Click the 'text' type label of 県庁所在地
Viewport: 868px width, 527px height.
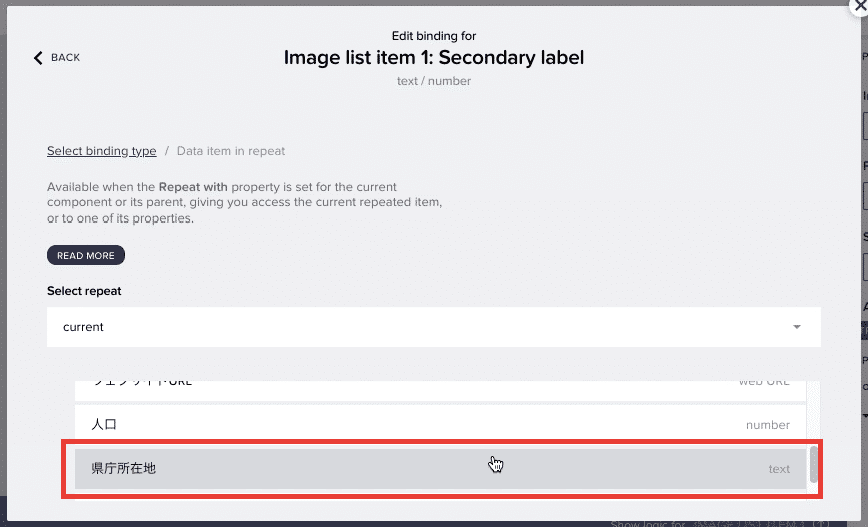[x=779, y=469]
